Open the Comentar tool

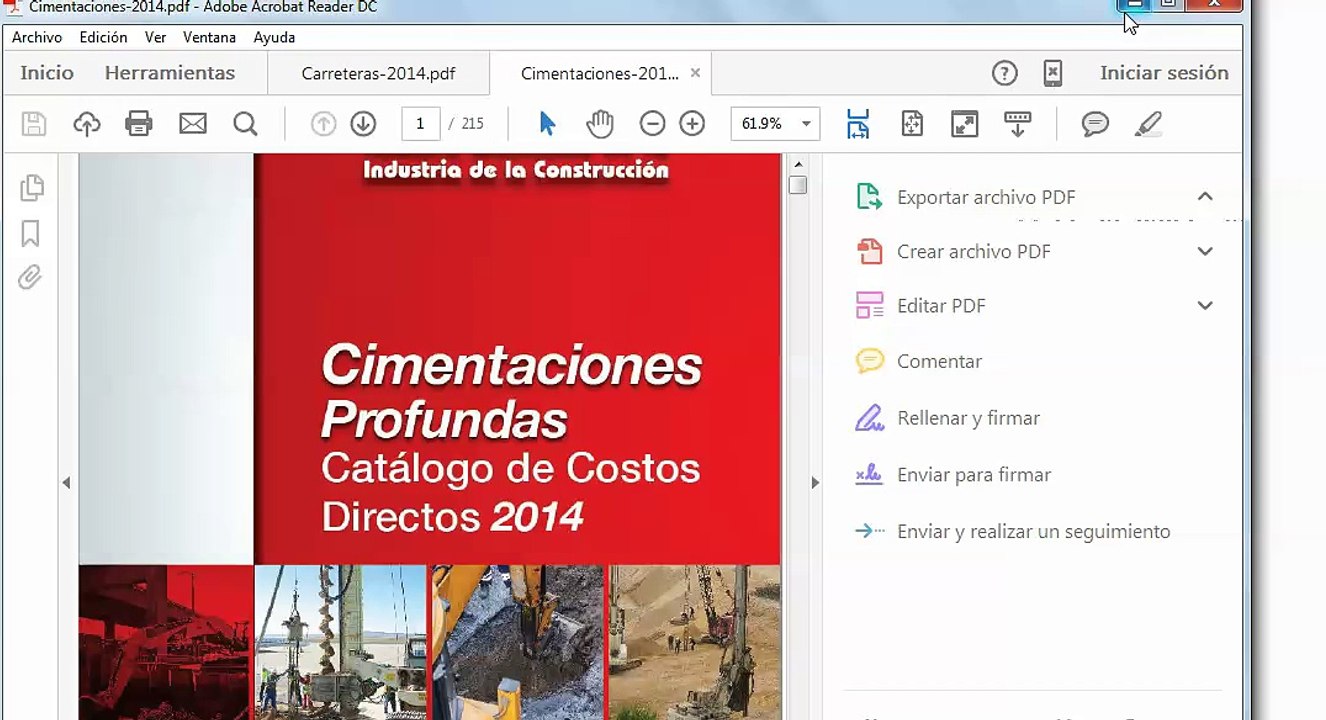click(x=918, y=361)
